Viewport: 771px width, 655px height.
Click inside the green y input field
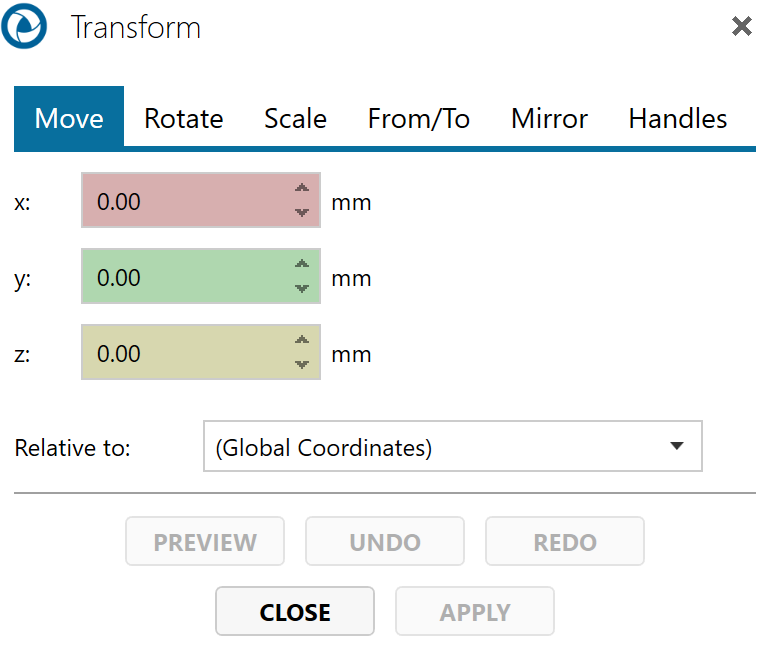pos(185,277)
